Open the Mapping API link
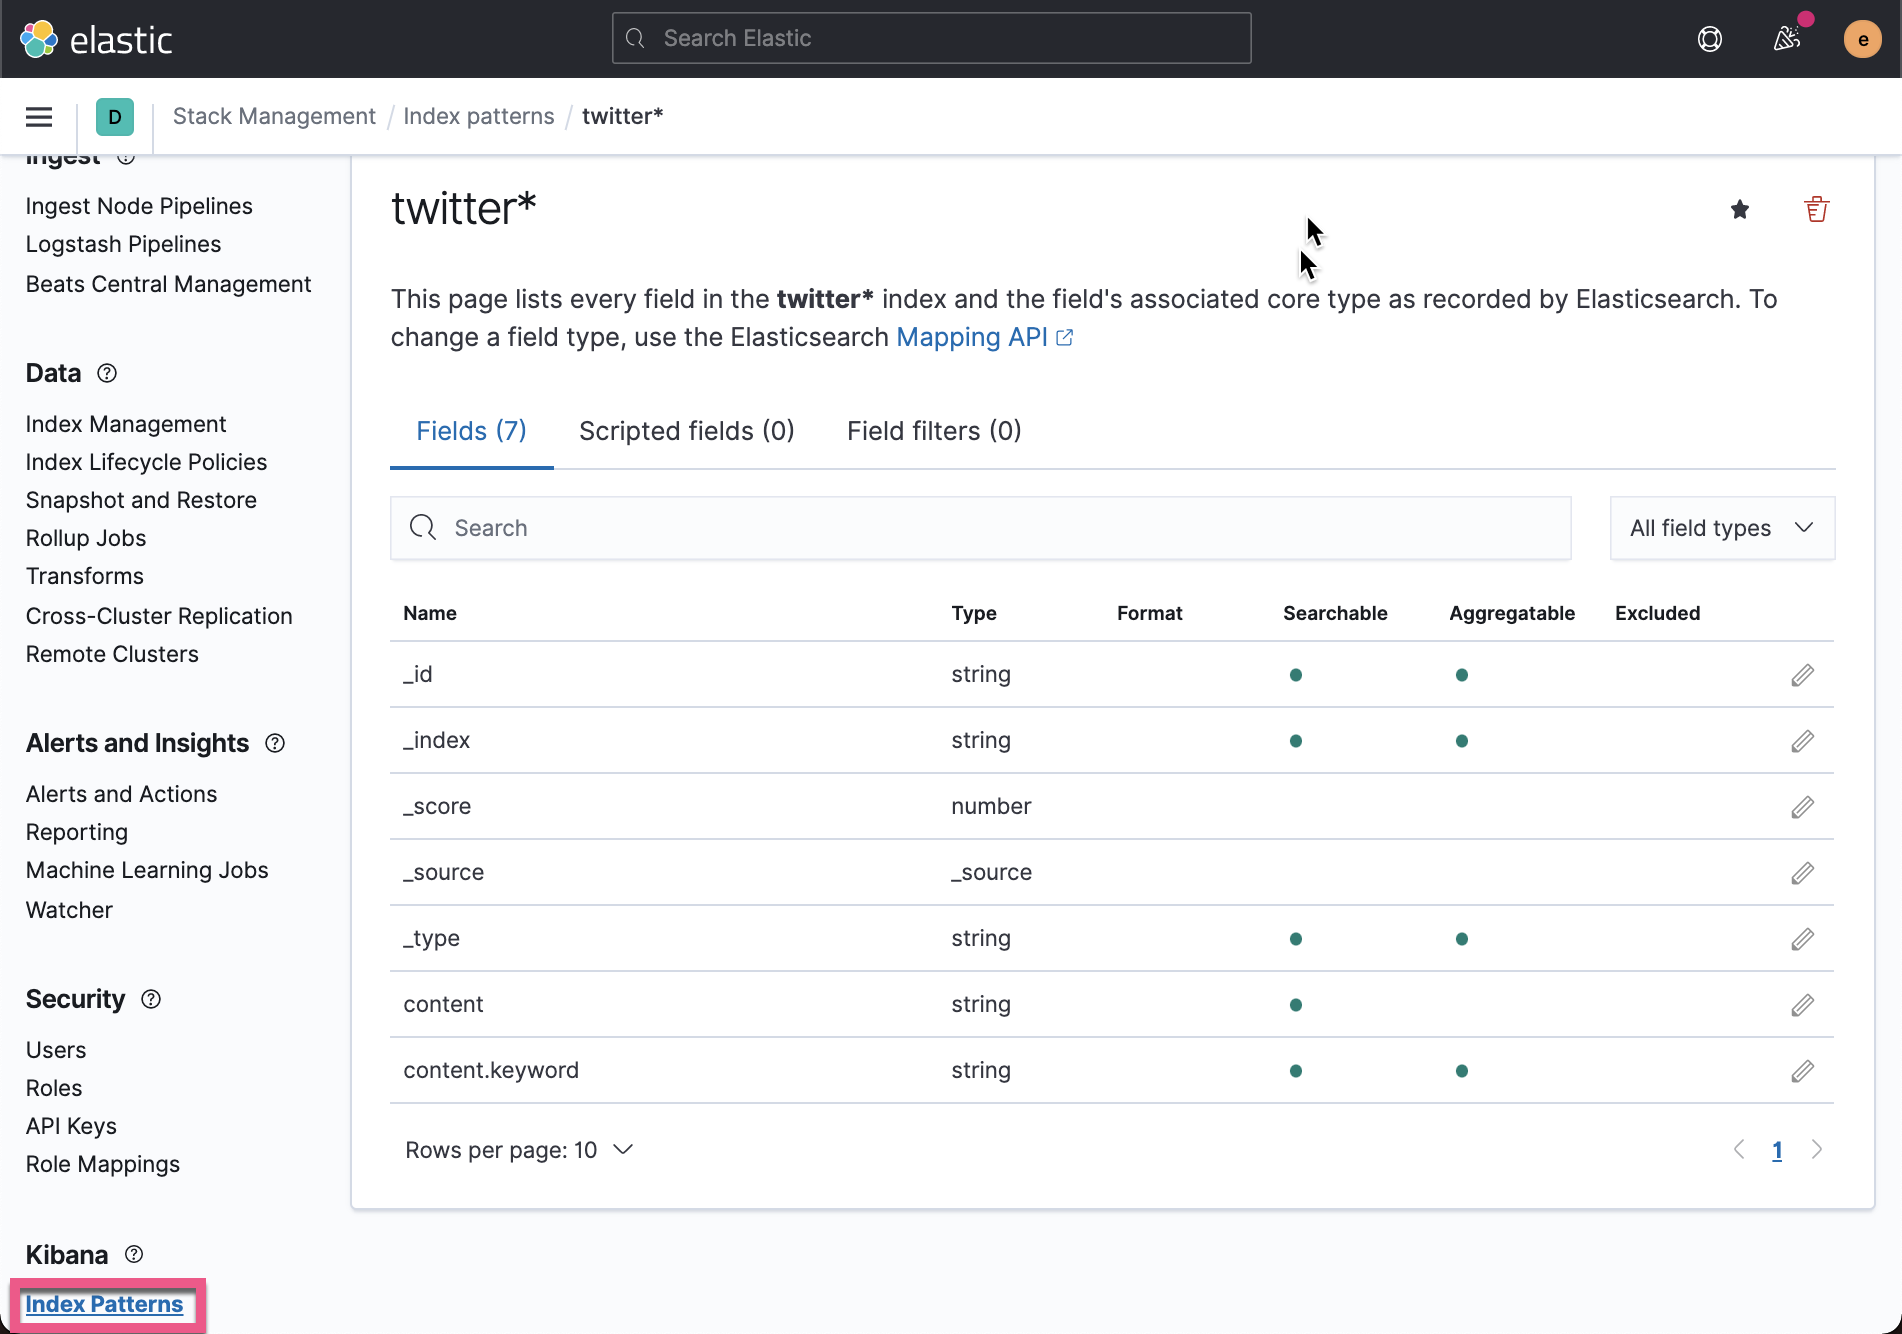 [972, 337]
